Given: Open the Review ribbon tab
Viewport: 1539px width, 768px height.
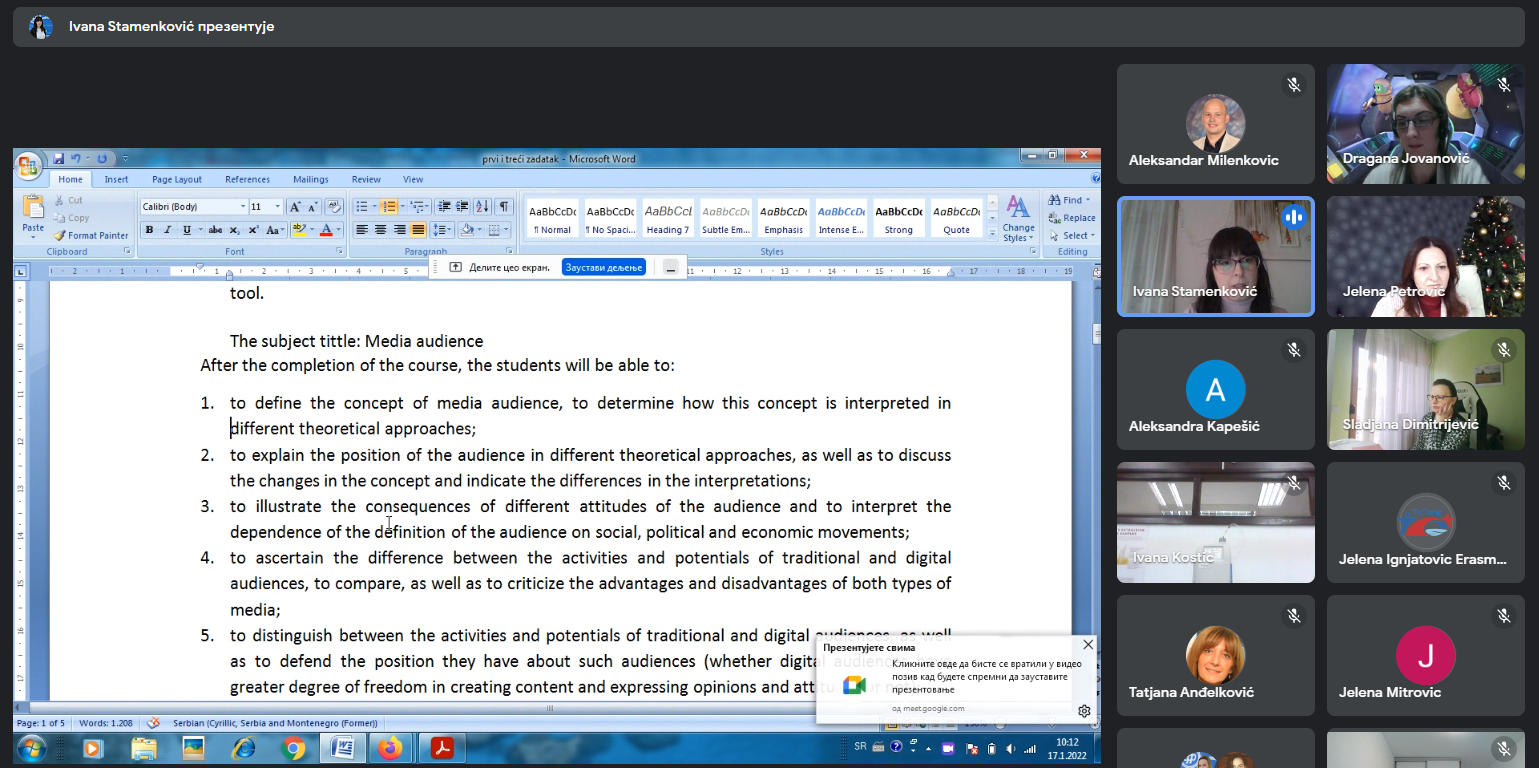Looking at the screenshot, I should 366,180.
